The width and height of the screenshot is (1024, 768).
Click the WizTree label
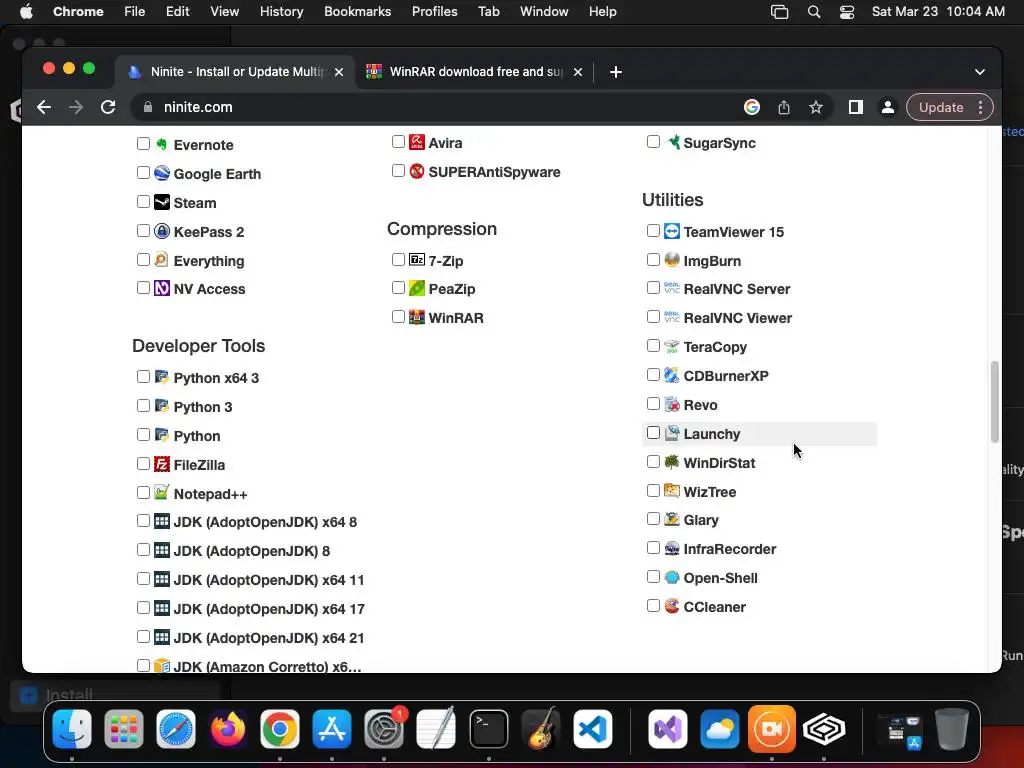709,492
